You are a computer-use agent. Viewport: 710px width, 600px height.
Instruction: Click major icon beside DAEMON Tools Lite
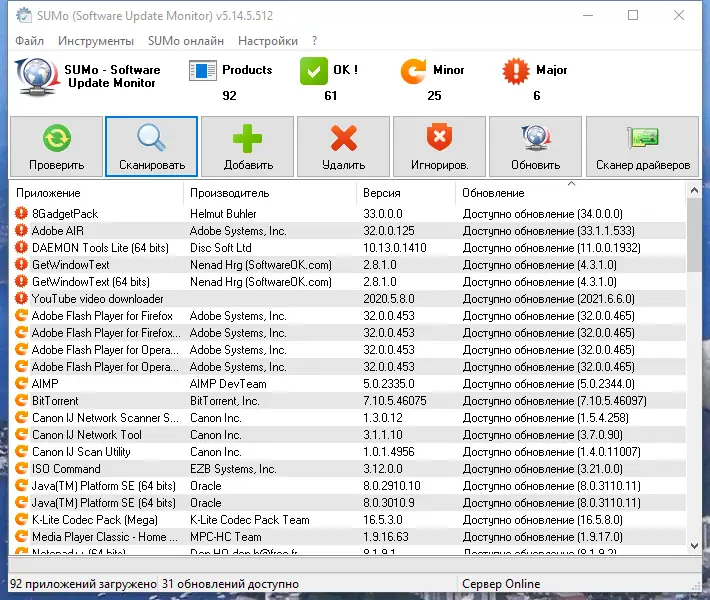click(x=21, y=247)
